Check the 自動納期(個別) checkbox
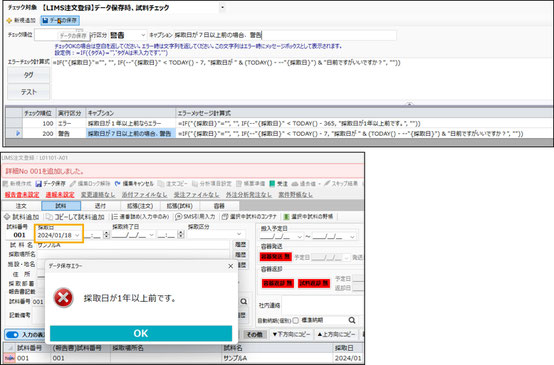Screen dimensions: 554x365 pyautogui.click(x=296, y=320)
